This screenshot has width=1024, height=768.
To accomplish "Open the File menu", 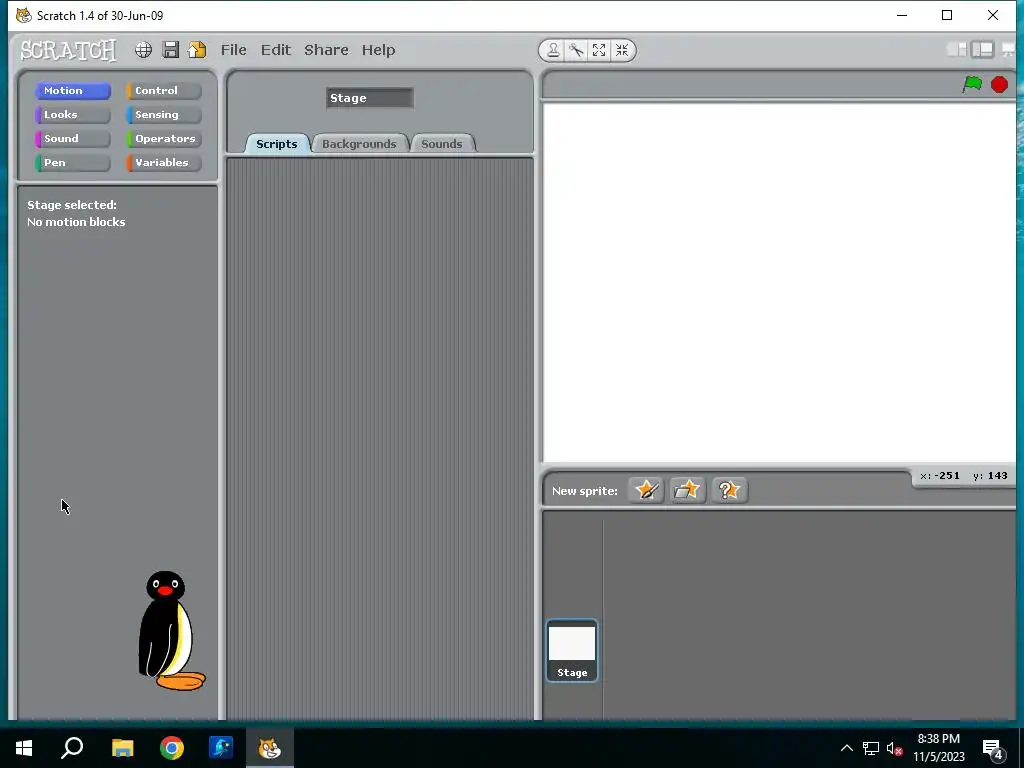I will [234, 50].
